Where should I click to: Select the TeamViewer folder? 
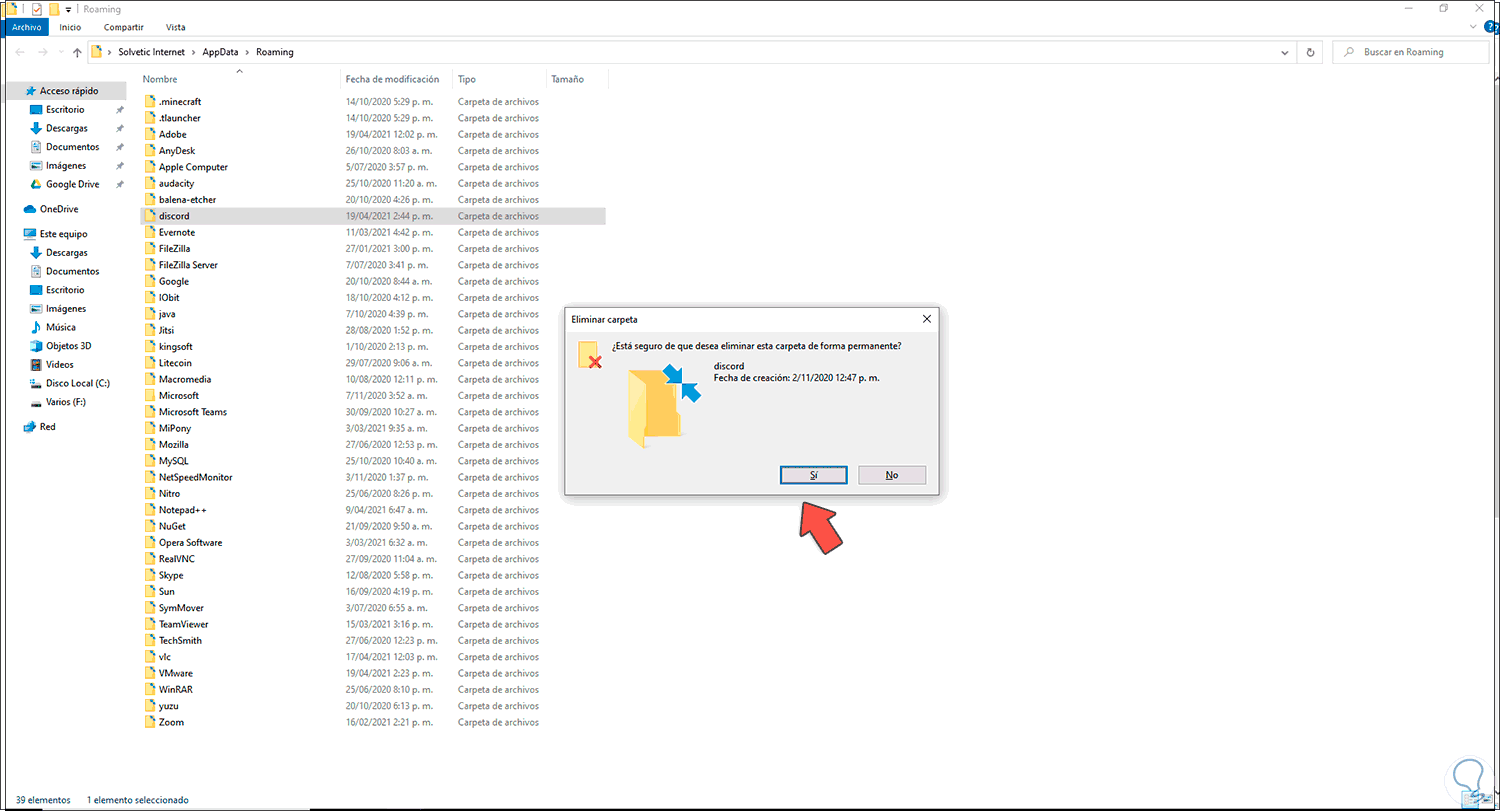pos(373,624)
